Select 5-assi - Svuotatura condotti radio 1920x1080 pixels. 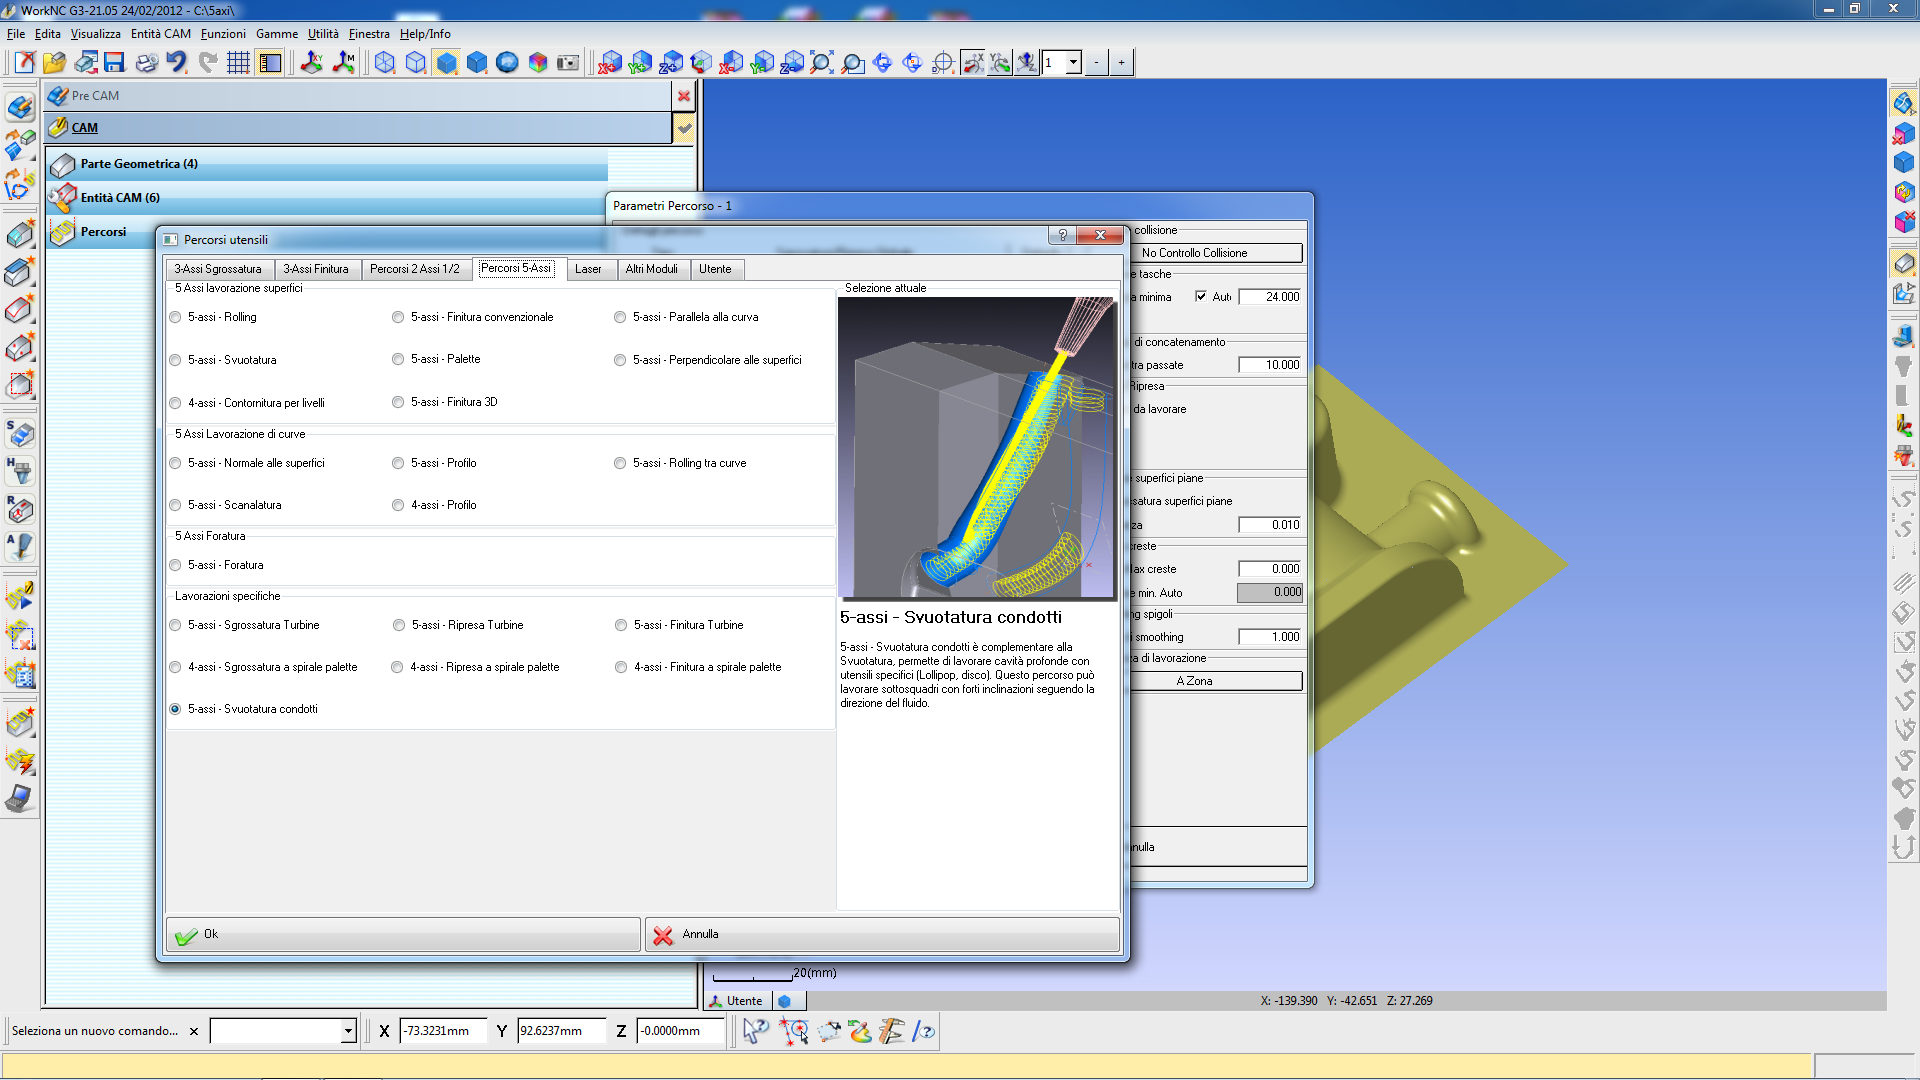click(x=243, y=709)
